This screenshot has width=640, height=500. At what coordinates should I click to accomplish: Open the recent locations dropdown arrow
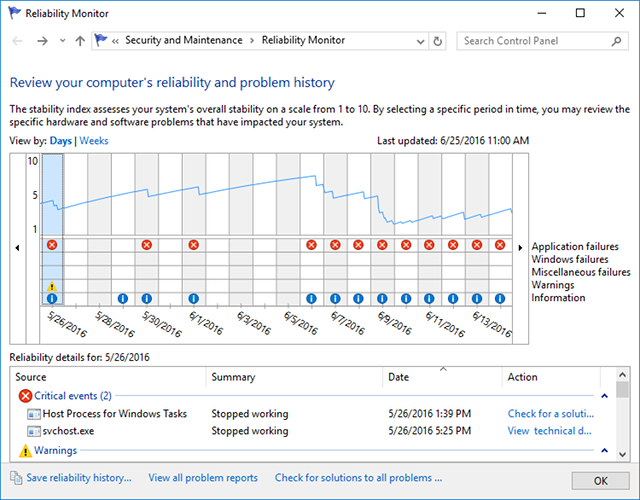(62, 41)
